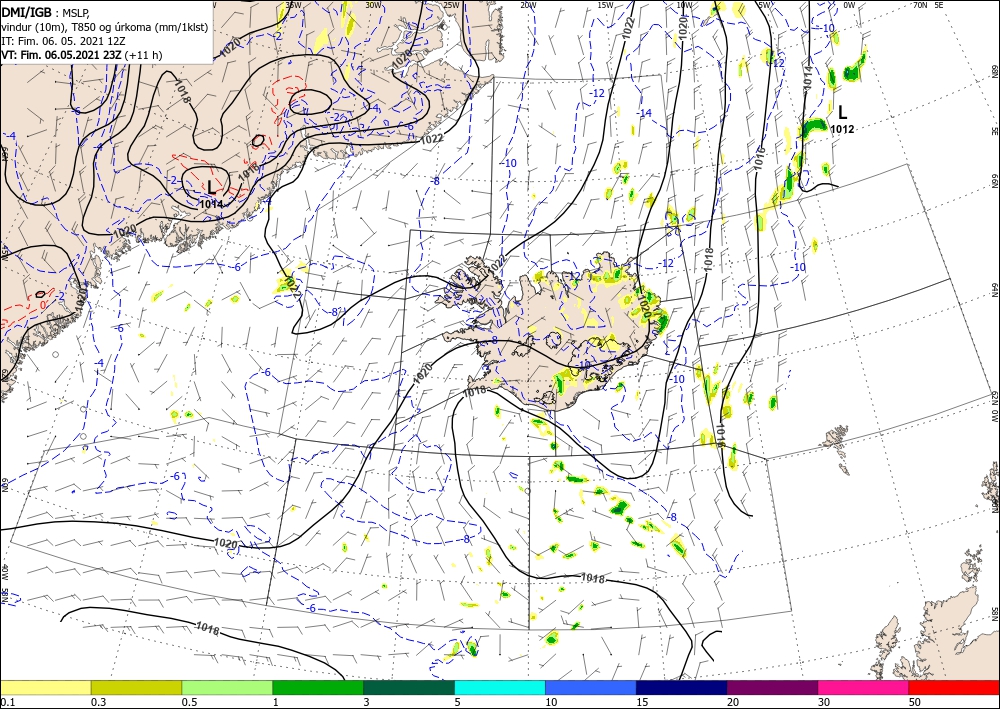
Task: Click the '1012' pressure value under L
Action: 842,129
